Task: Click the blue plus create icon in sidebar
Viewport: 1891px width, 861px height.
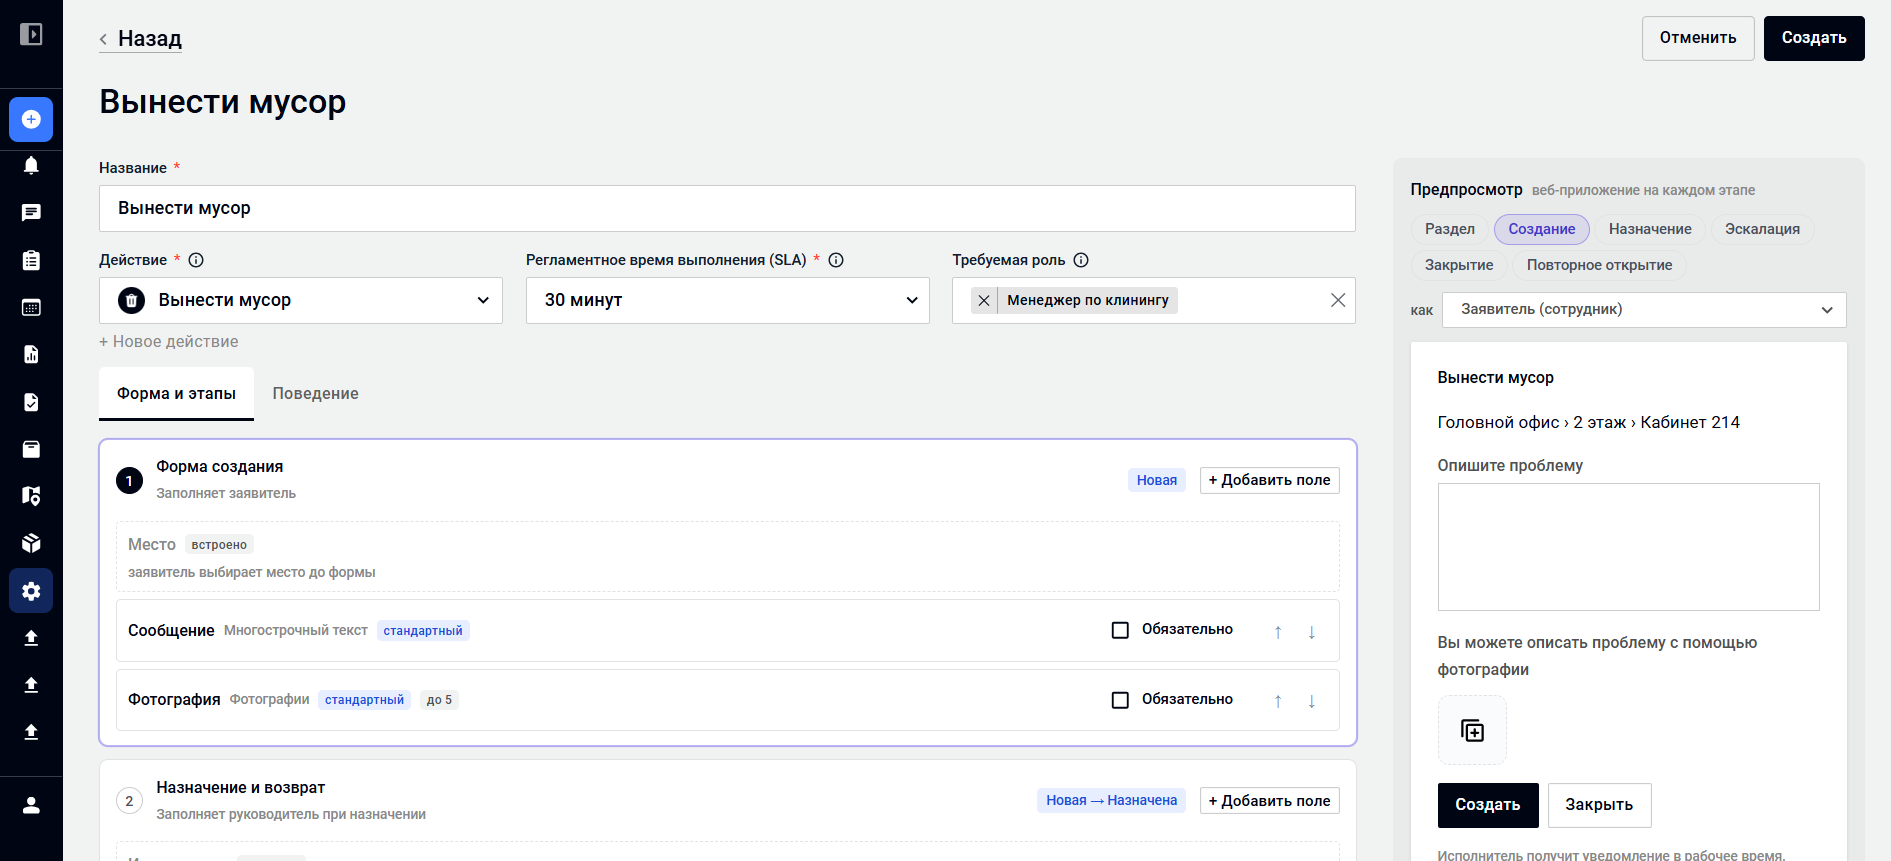Action: coord(31,119)
